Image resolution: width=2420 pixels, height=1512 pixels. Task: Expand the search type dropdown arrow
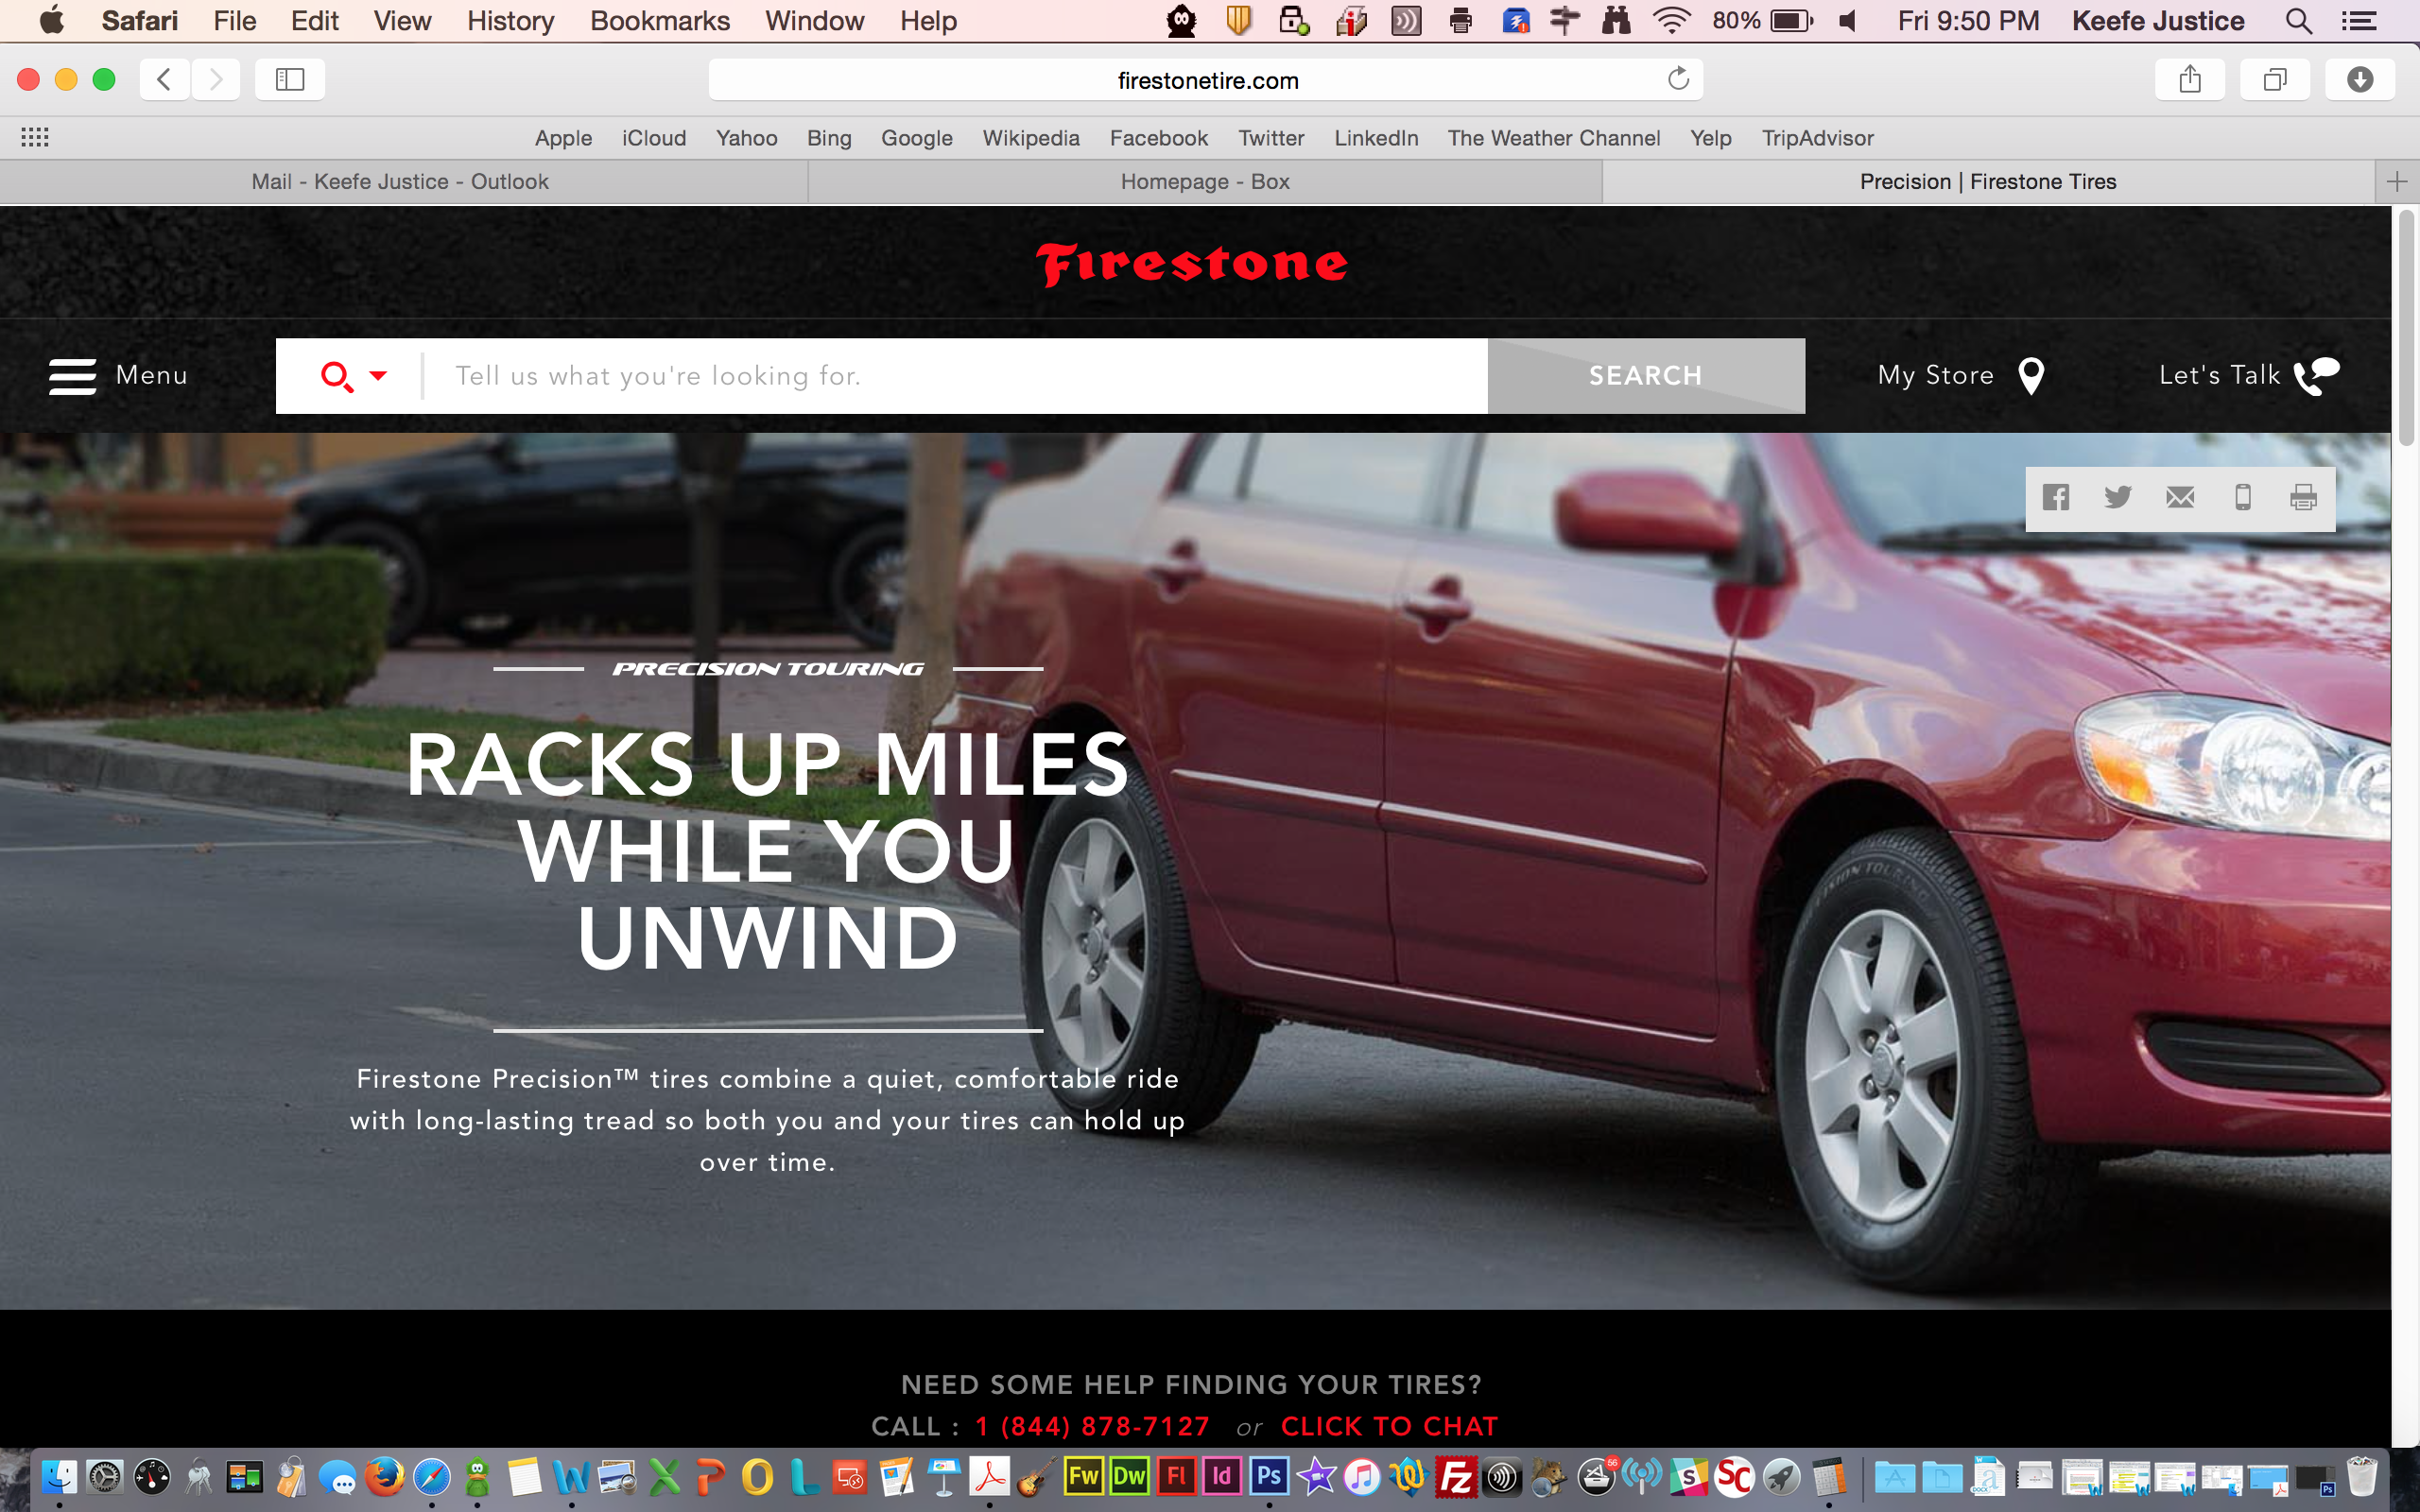378,376
